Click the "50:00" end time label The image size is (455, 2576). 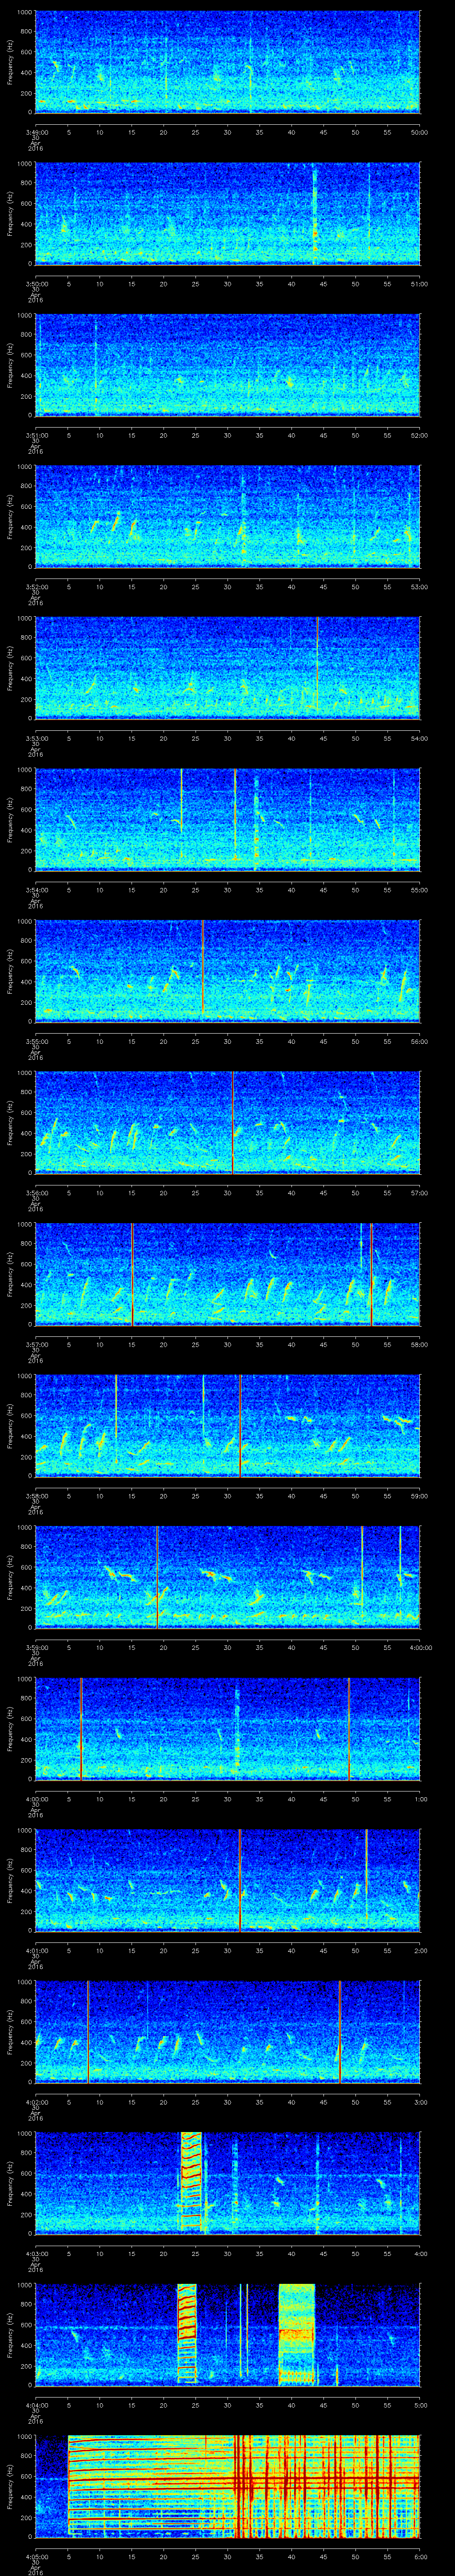[x=420, y=132]
